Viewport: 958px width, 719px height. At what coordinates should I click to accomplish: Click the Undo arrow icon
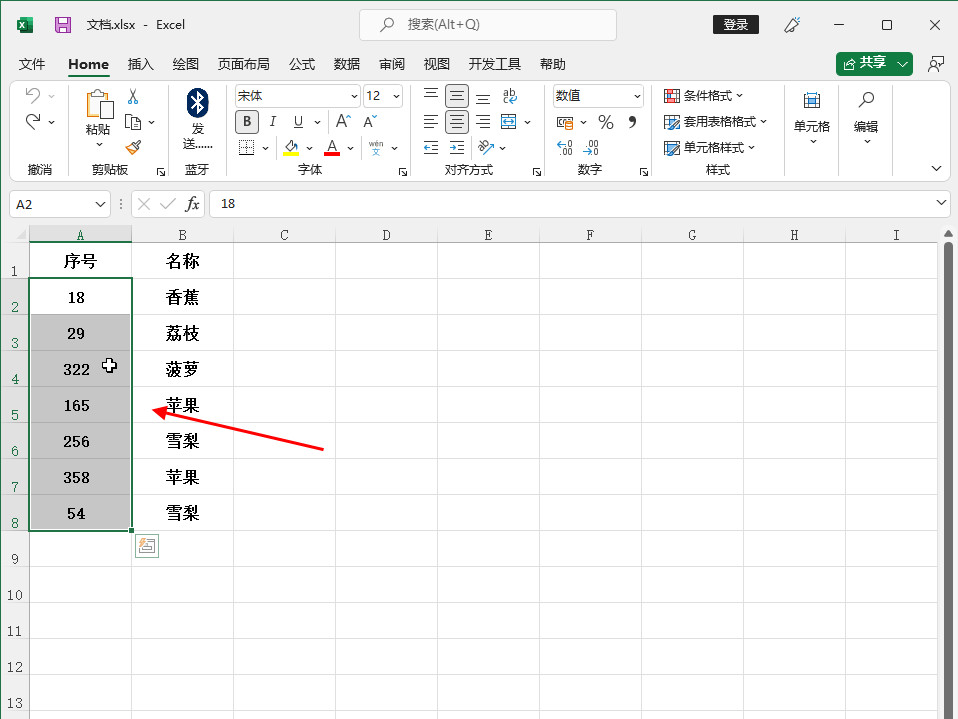pos(33,95)
